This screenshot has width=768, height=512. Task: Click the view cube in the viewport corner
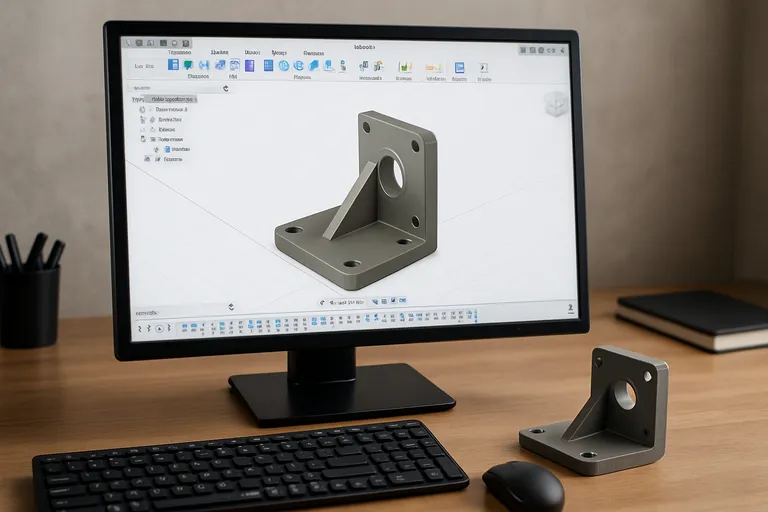pos(554,104)
